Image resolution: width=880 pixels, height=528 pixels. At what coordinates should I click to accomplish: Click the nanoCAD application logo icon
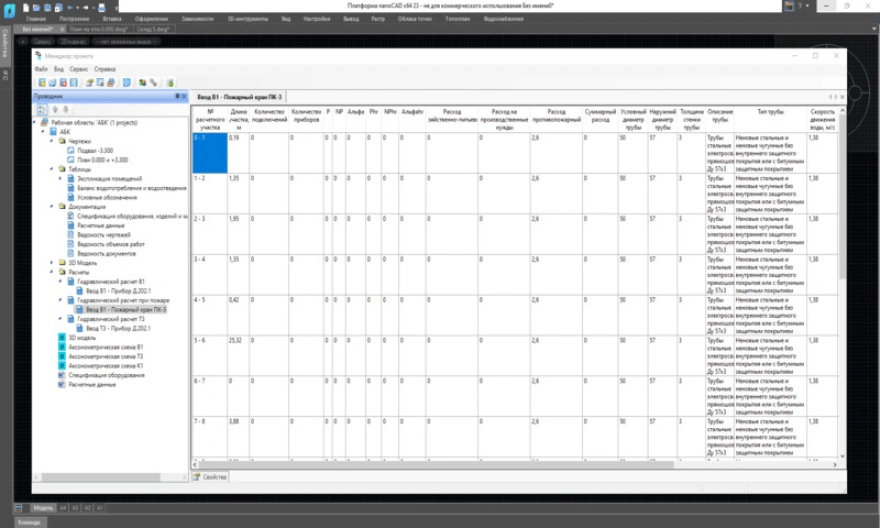[9, 8]
